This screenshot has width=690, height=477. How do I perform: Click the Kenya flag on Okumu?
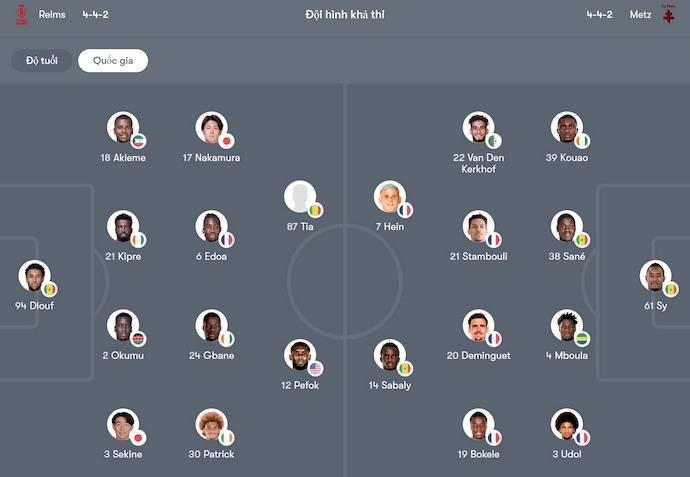pyautogui.click(x=138, y=339)
